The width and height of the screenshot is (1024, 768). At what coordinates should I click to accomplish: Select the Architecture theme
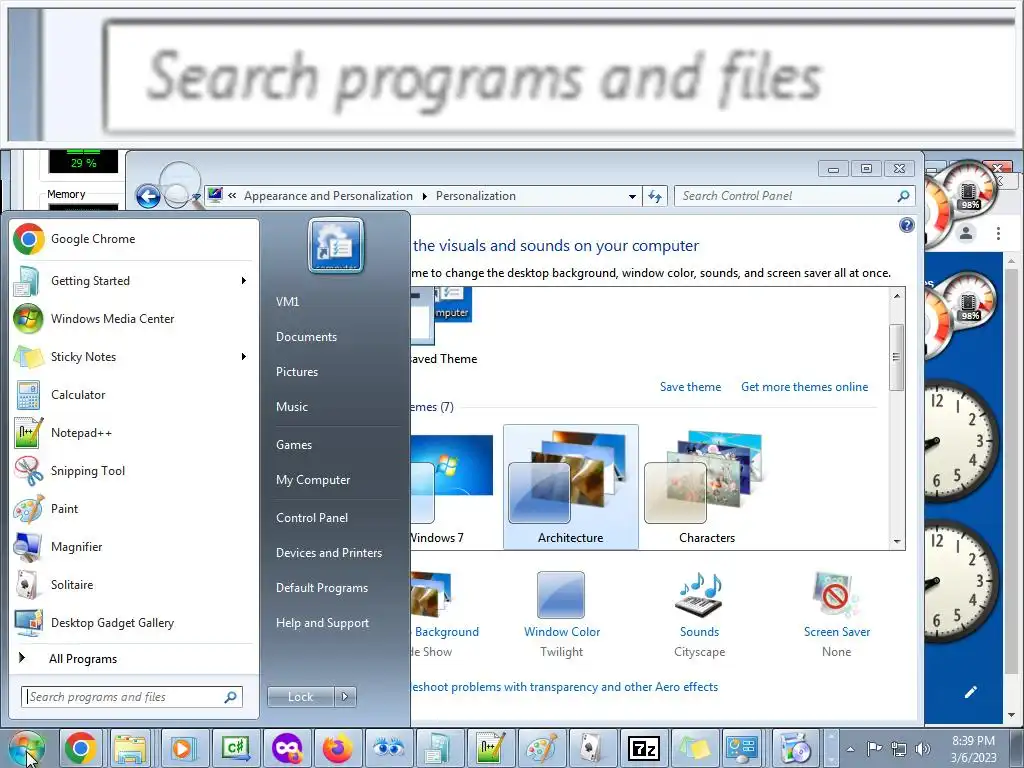tap(571, 487)
